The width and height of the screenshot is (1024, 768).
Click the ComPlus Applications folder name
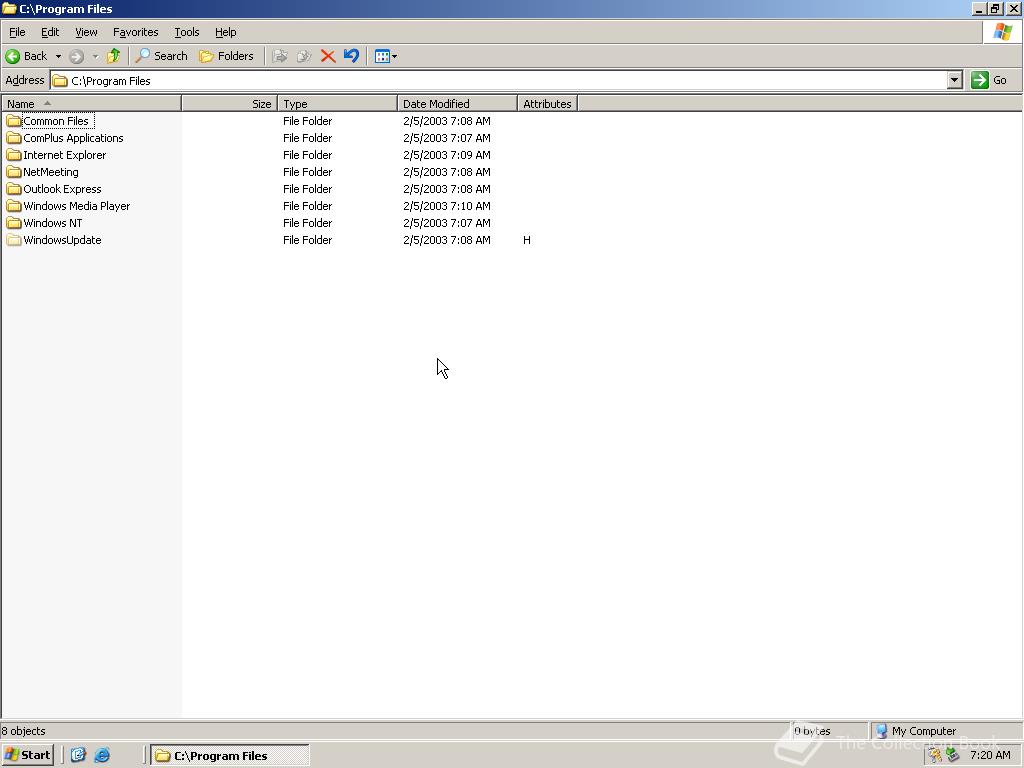click(x=73, y=138)
